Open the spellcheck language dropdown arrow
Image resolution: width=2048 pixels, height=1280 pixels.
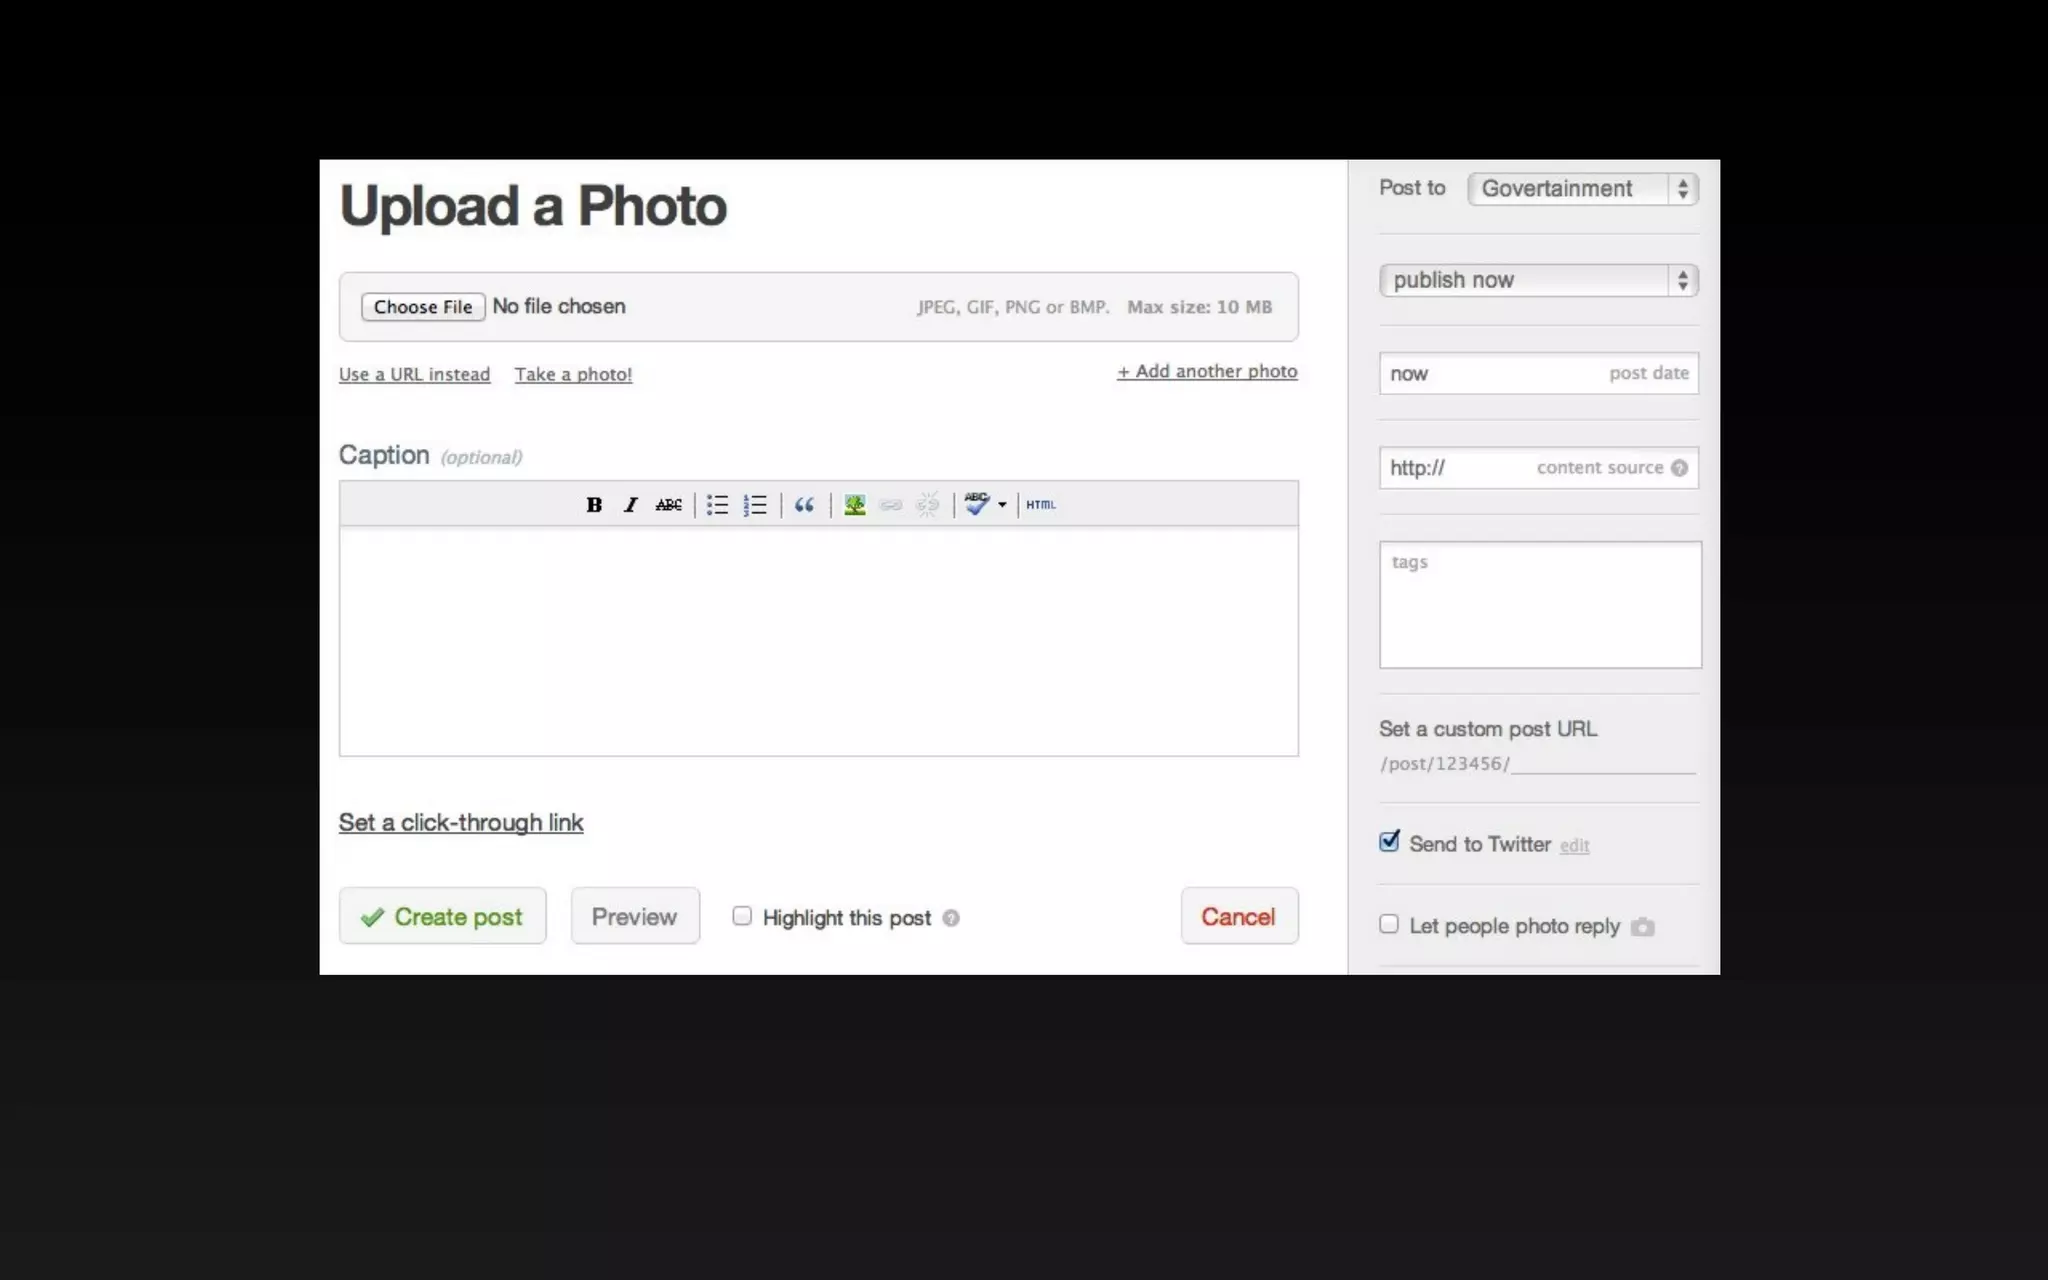1002,505
